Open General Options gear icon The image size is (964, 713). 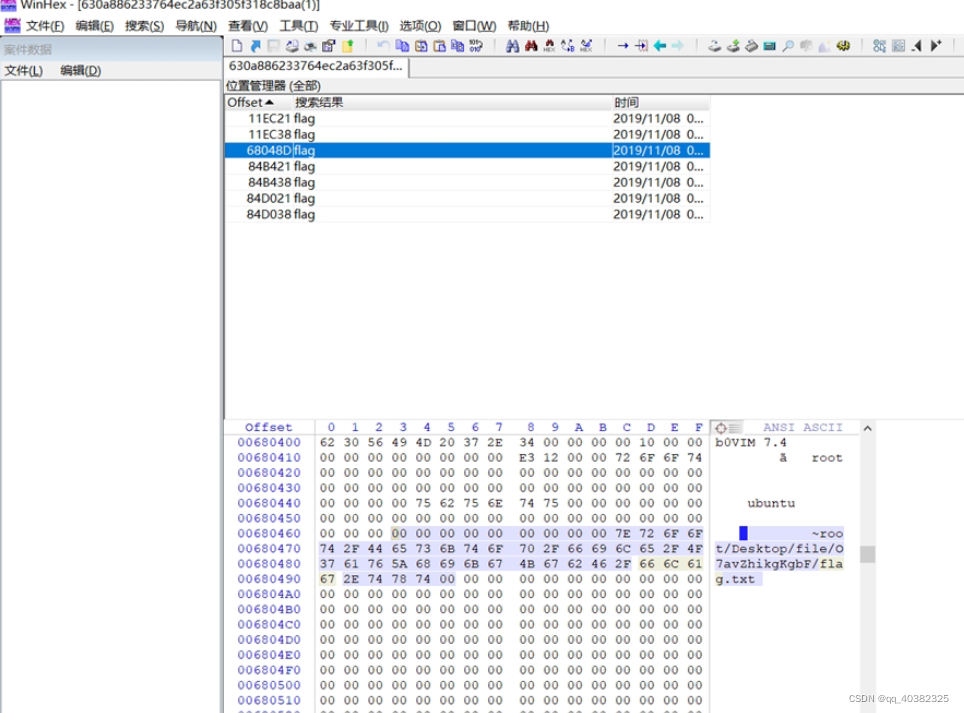pos(843,45)
